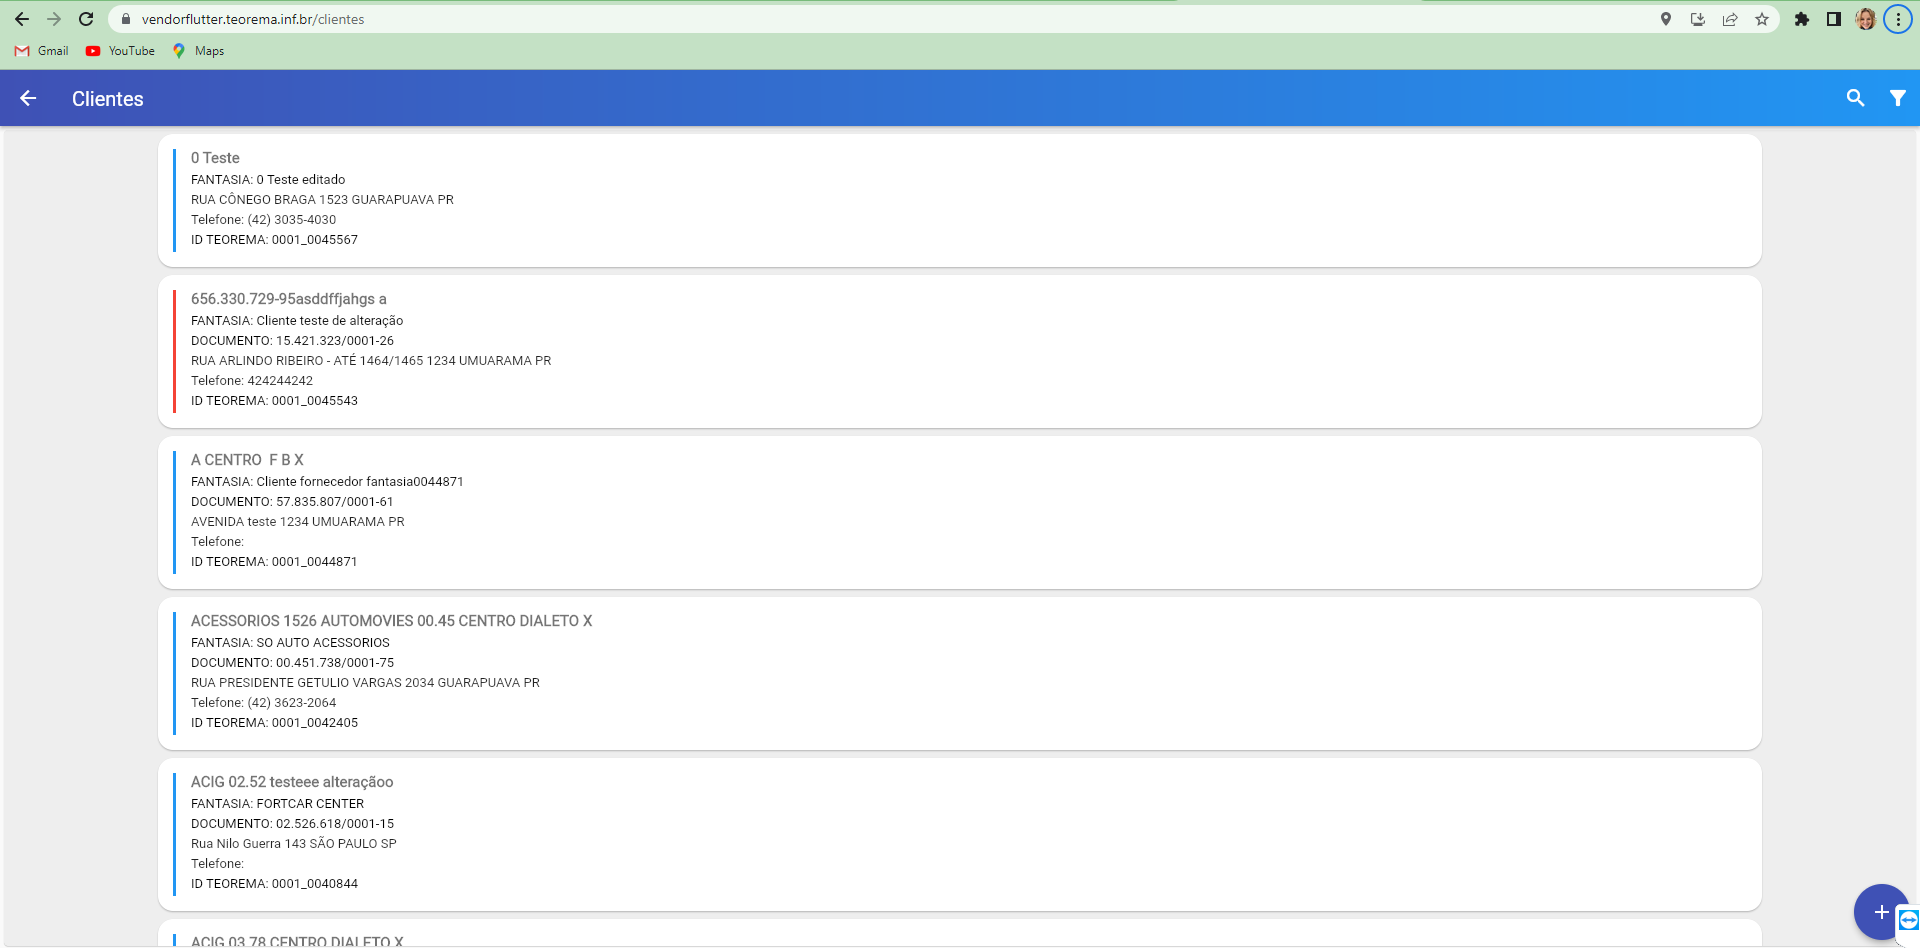Click 'ID TEOREMA: 0001_0045543'

[274, 401]
